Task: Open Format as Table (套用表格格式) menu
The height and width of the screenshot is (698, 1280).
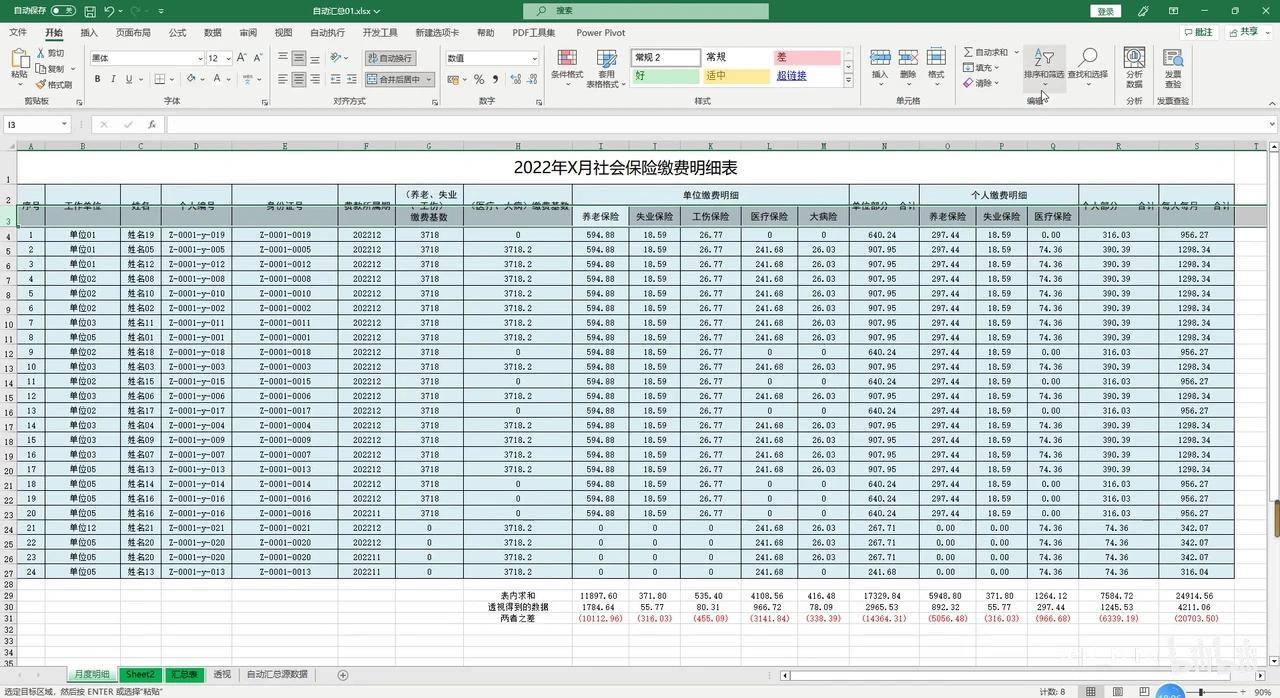Action: tap(606, 67)
